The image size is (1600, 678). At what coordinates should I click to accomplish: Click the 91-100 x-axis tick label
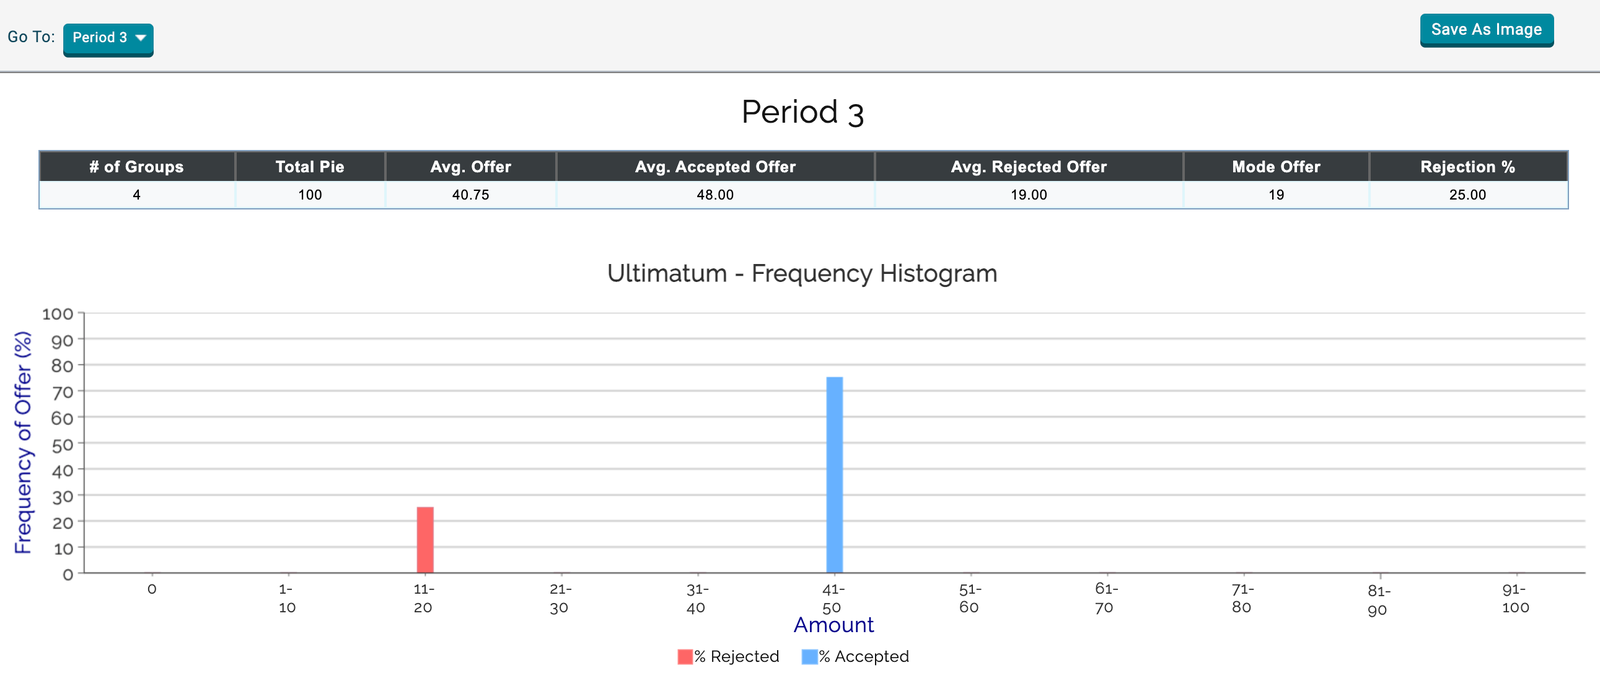pos(1515,598)
